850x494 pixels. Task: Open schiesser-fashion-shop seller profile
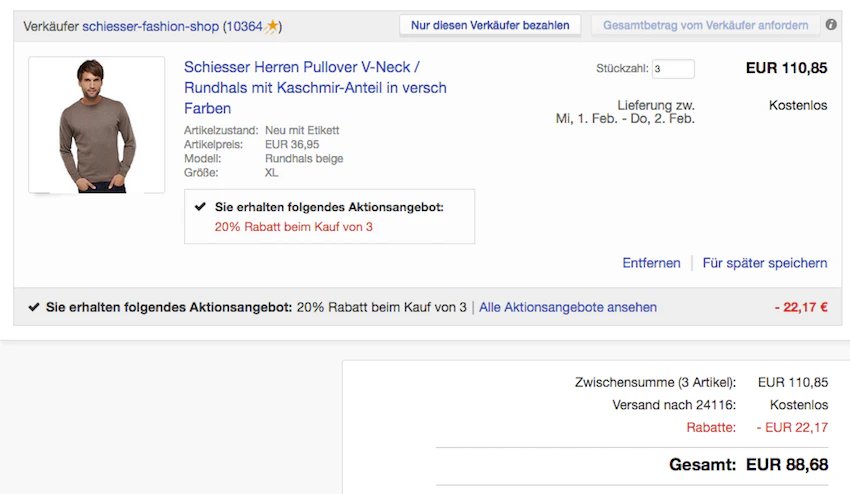(150, 26)
